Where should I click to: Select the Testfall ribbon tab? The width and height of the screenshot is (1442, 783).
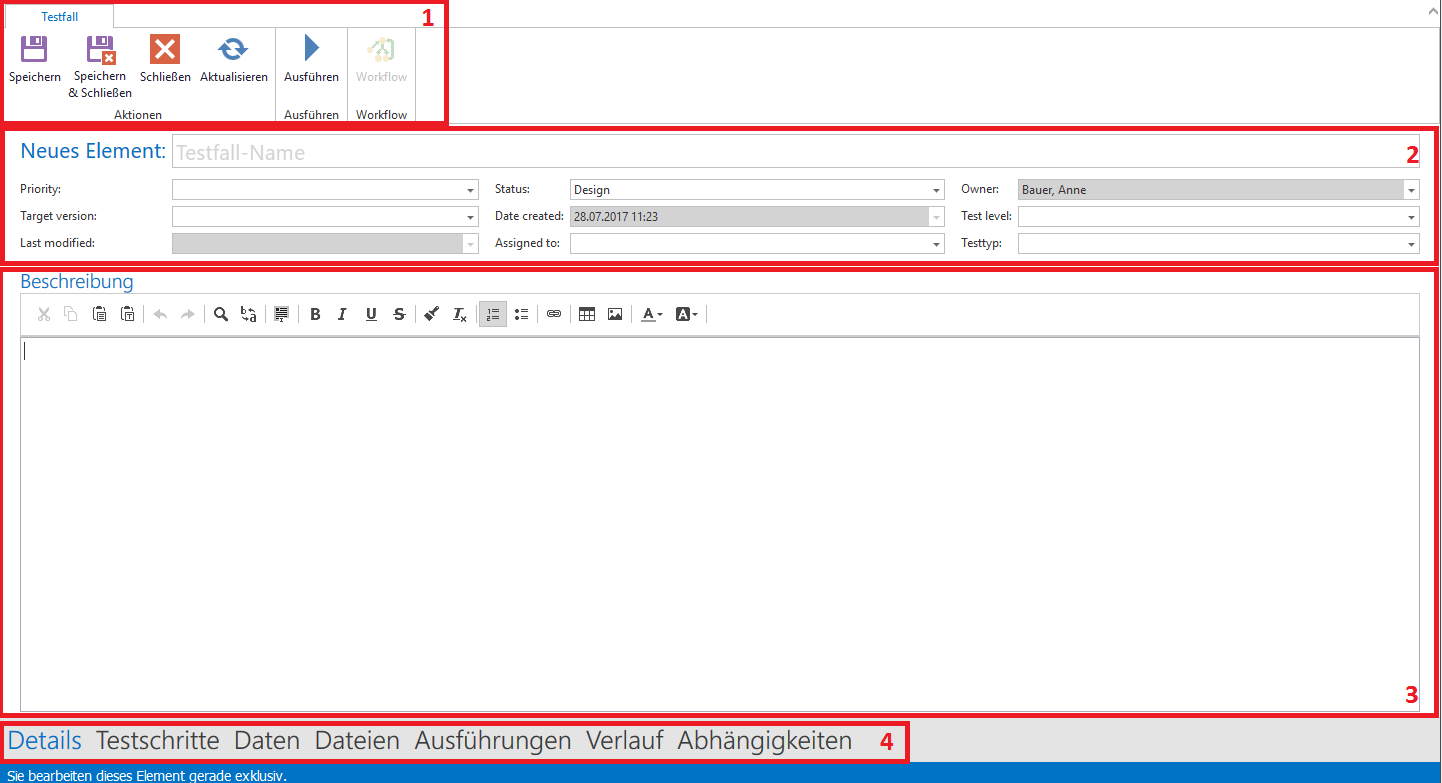(59, 17)
